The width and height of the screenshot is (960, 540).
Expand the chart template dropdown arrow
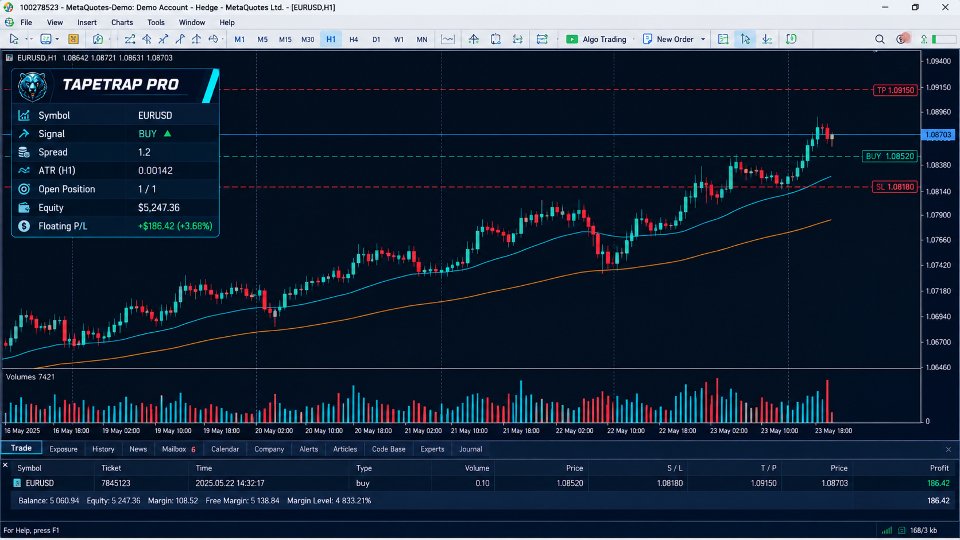[57, 39]
